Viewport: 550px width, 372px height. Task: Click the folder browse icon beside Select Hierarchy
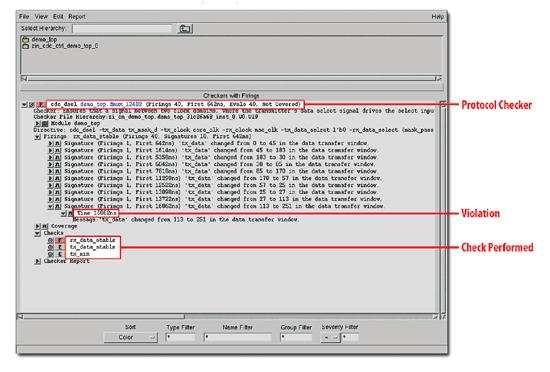pyautogui.click(x=185, y=29)
